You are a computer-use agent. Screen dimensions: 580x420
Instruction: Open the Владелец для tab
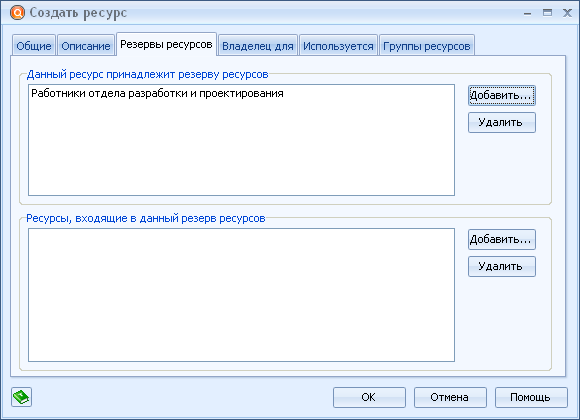(x=258, y=46)
